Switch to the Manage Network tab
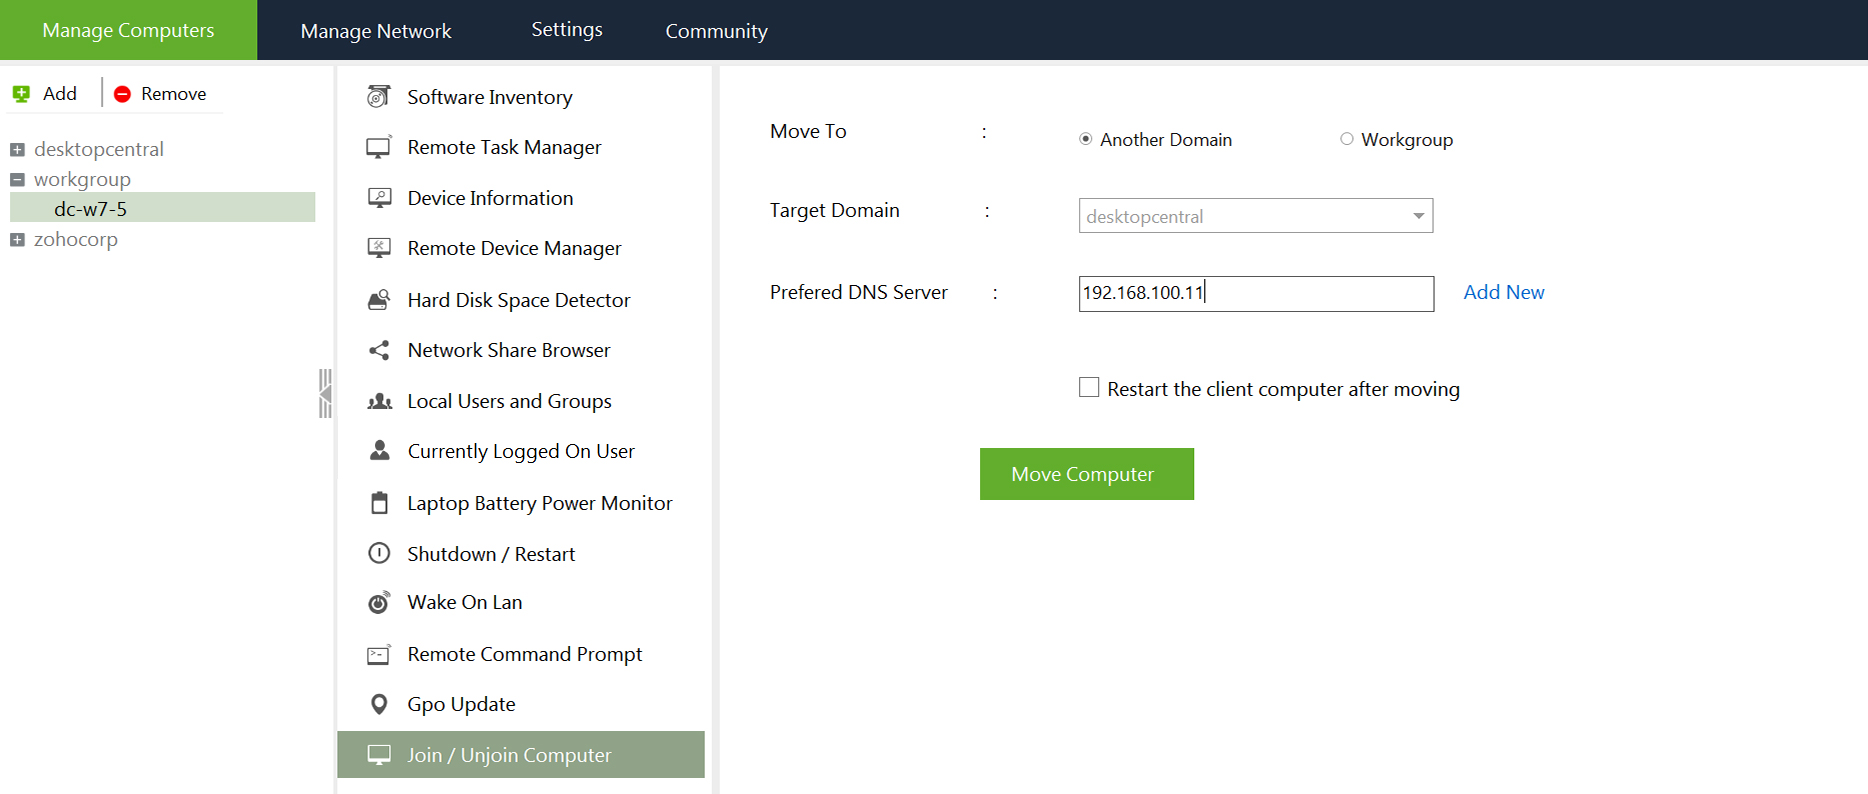 pyautogui.click(x=376, y=31)
